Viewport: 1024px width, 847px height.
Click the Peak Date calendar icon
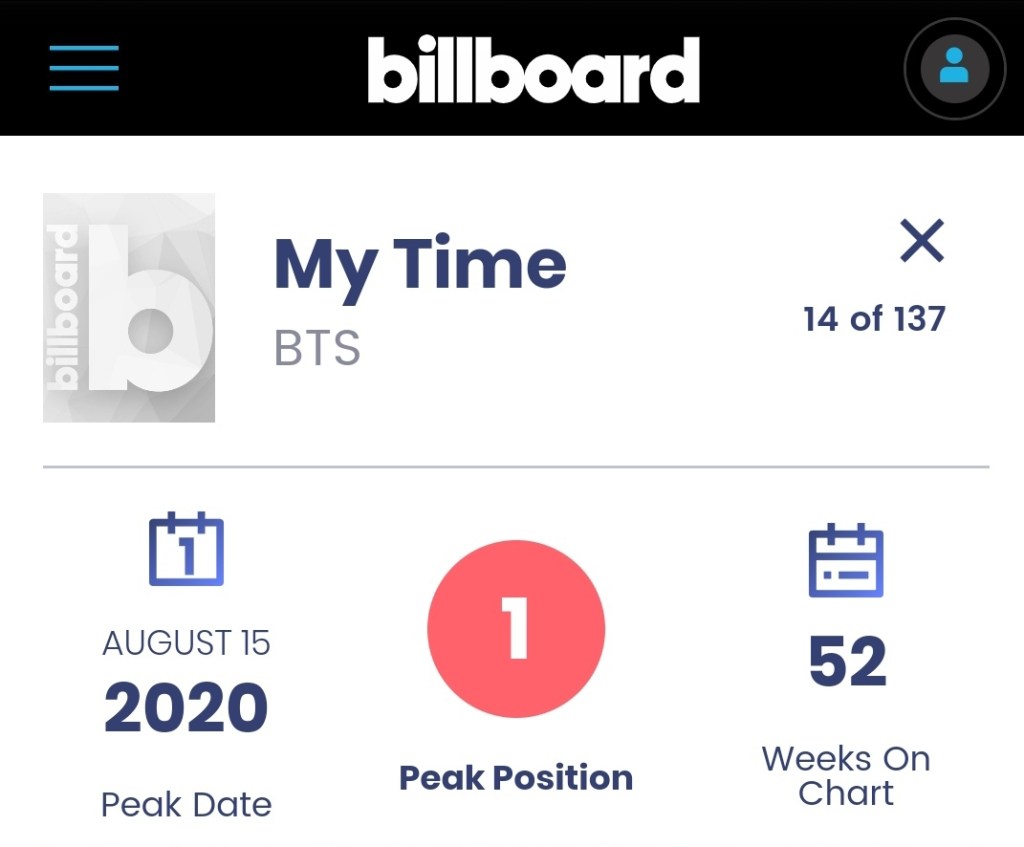point(186,549)
